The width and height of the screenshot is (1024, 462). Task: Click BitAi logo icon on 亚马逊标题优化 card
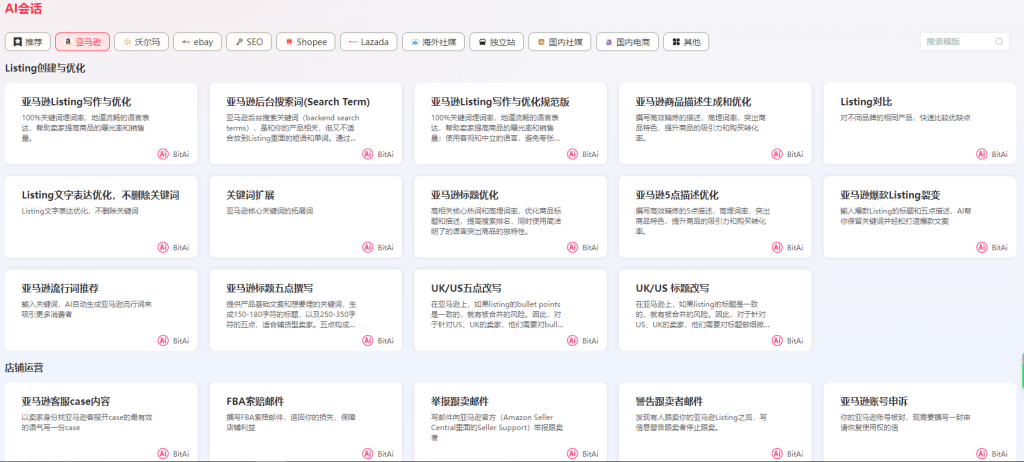[571, 247]
